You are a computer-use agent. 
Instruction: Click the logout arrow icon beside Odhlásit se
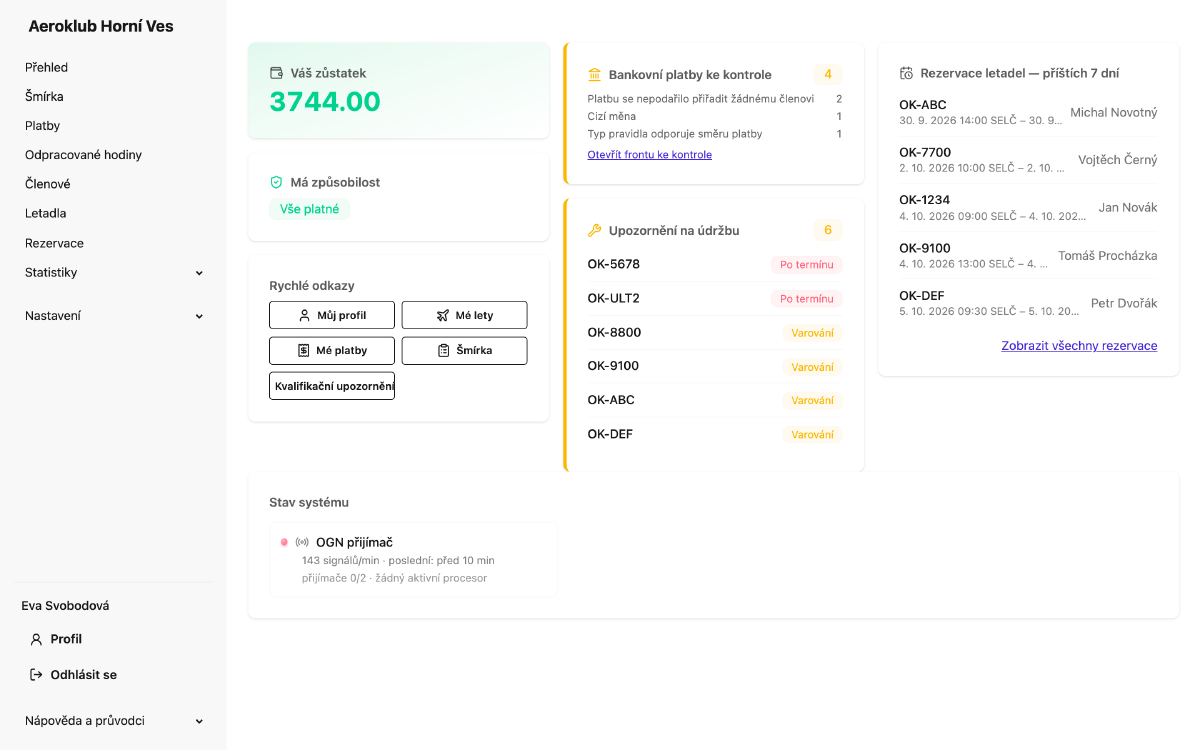tap(36, 675)
